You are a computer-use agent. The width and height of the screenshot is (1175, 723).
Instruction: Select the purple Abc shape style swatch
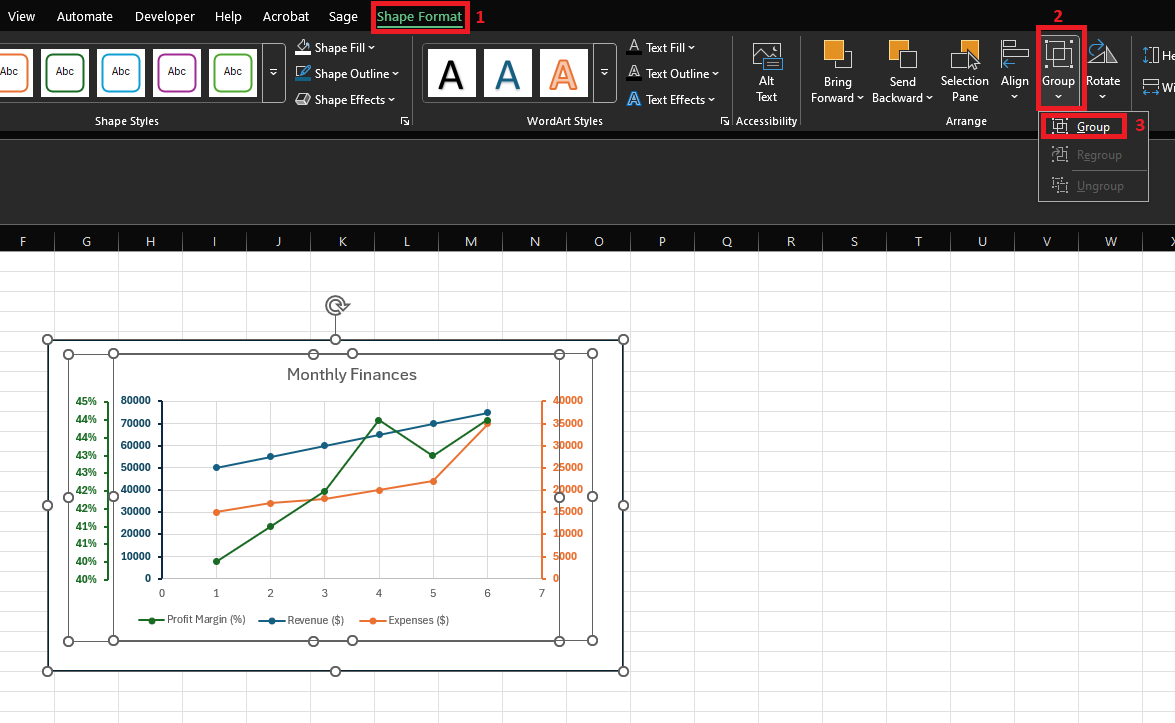[x=176, y=72]
